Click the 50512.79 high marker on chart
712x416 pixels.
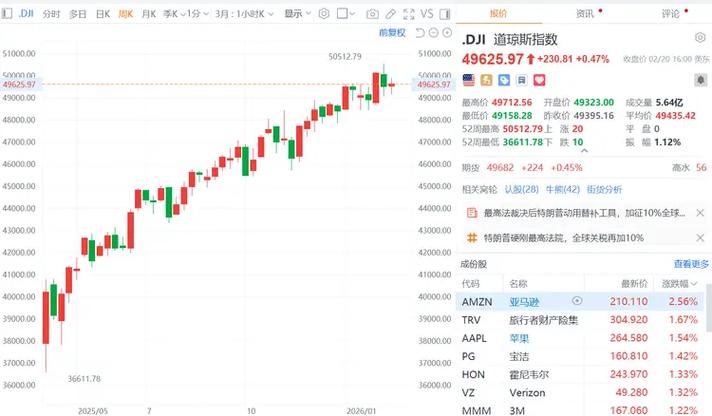[345, 56]
